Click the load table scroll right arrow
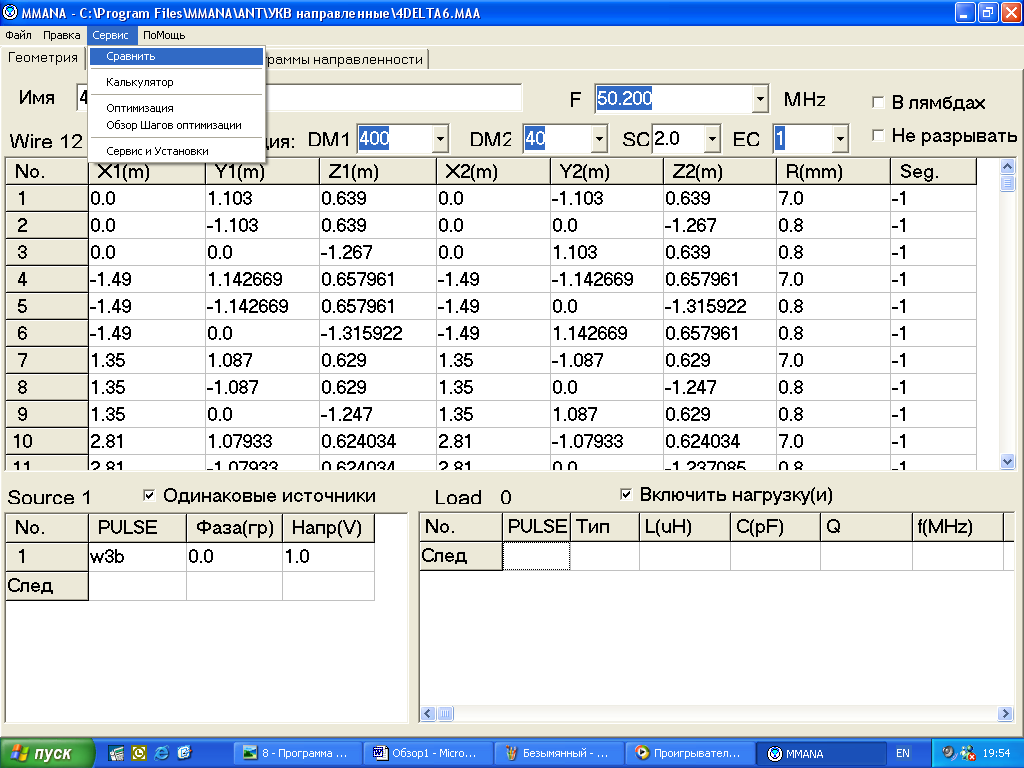Image resolution: width=1024 pixels, height=768 pixels. 1005,714
